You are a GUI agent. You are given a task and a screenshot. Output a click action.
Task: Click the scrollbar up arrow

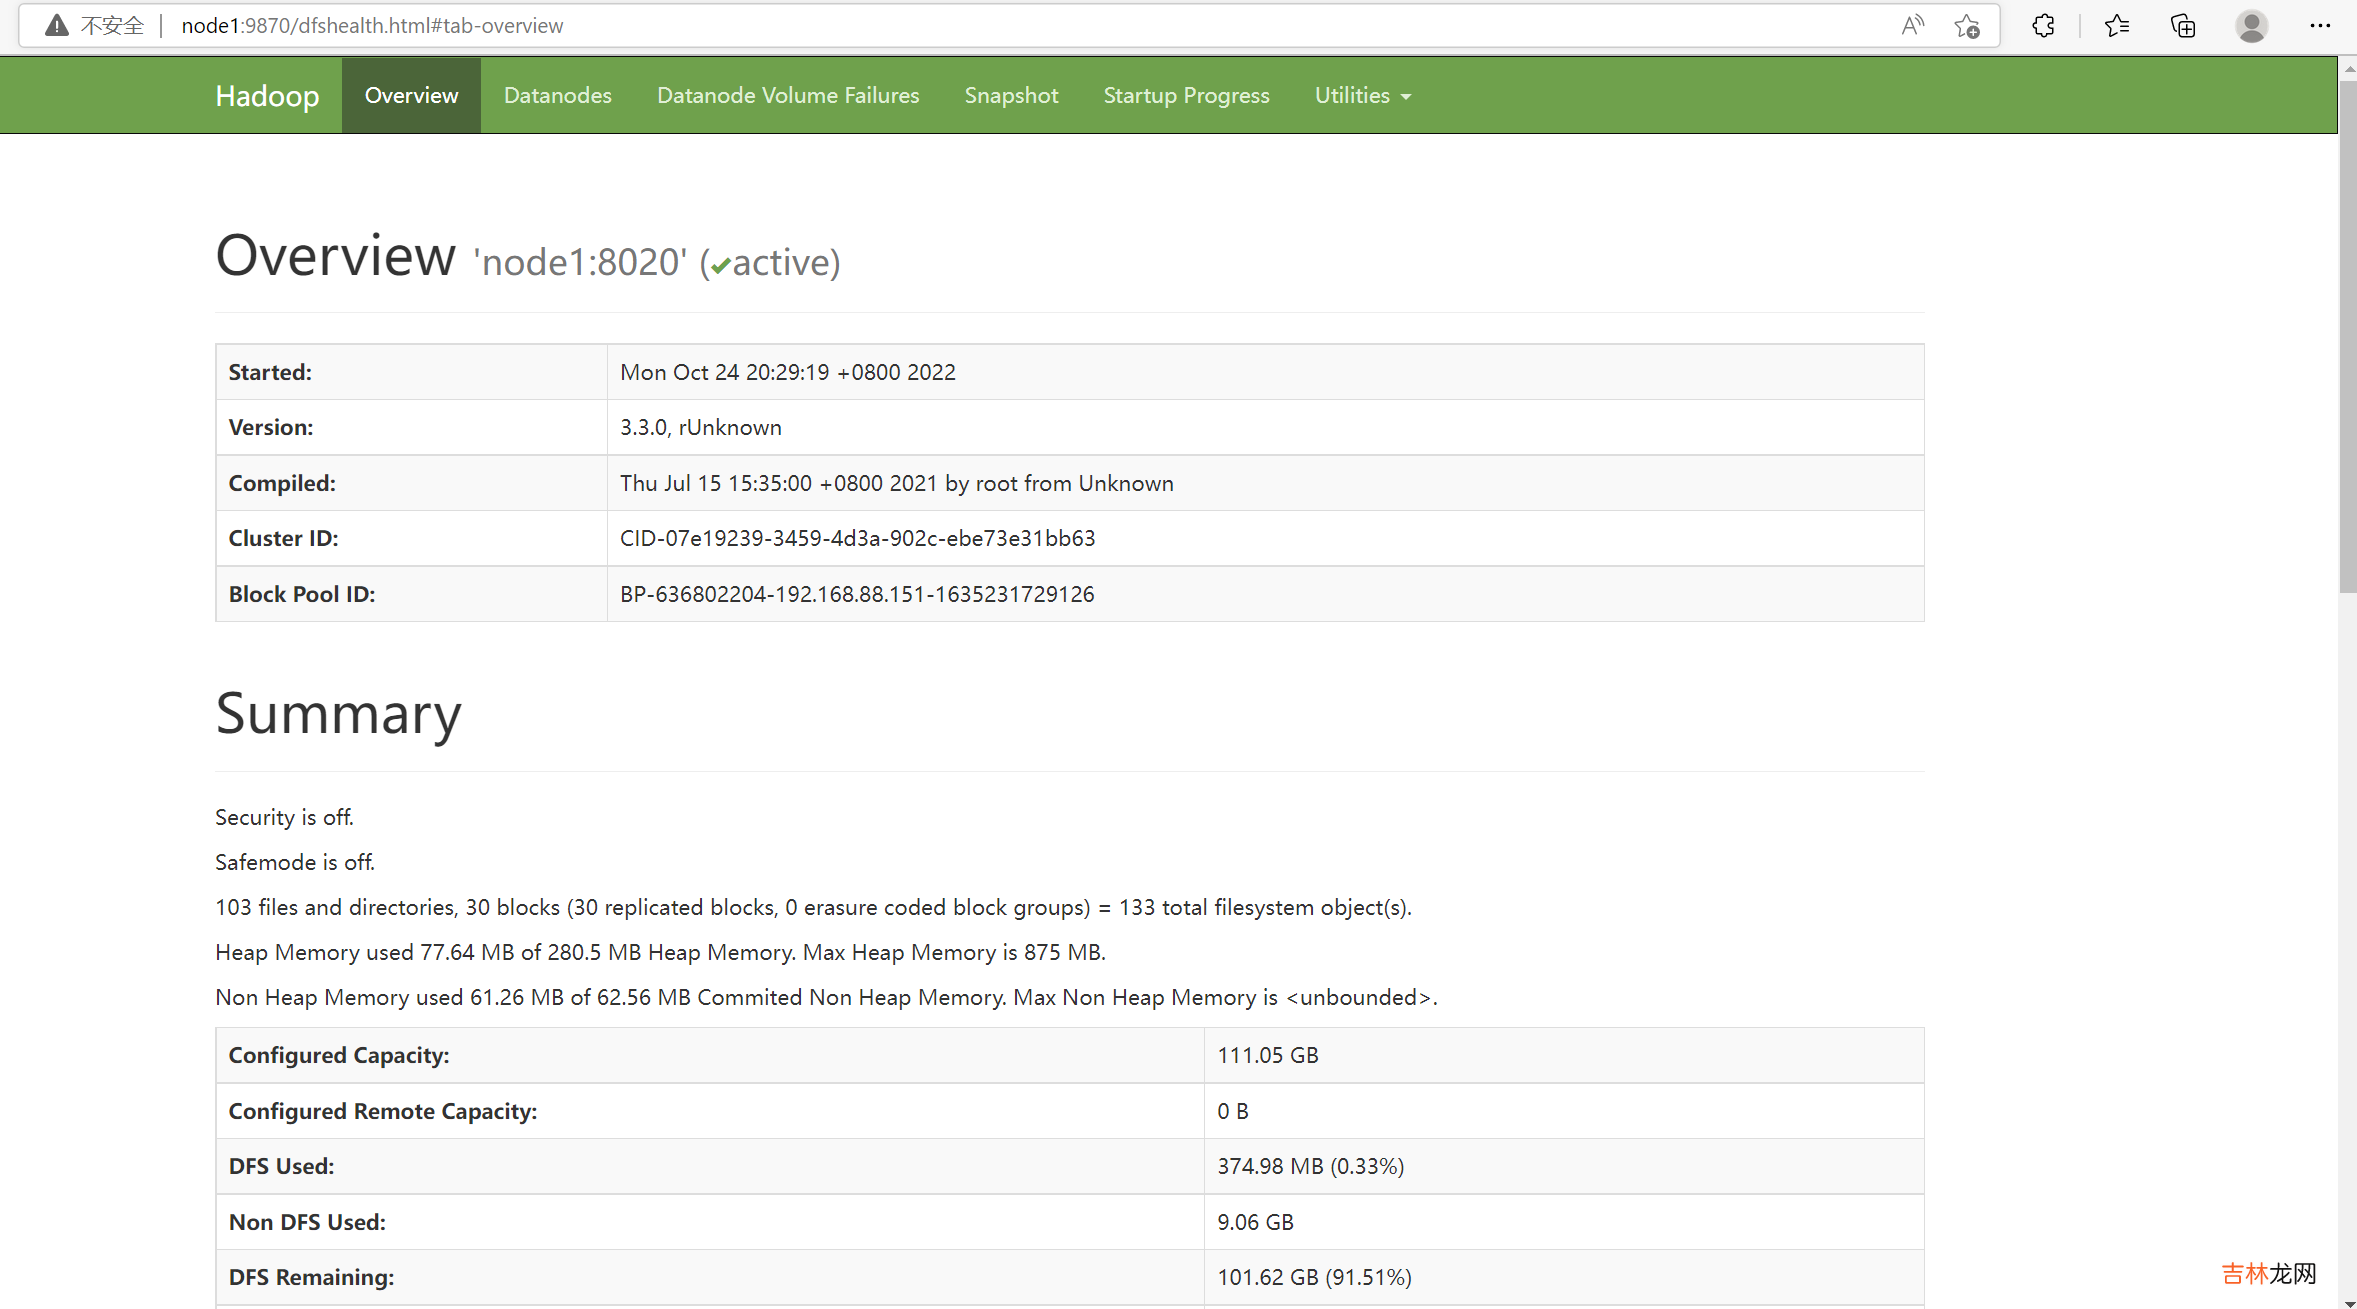(2348, 68)
